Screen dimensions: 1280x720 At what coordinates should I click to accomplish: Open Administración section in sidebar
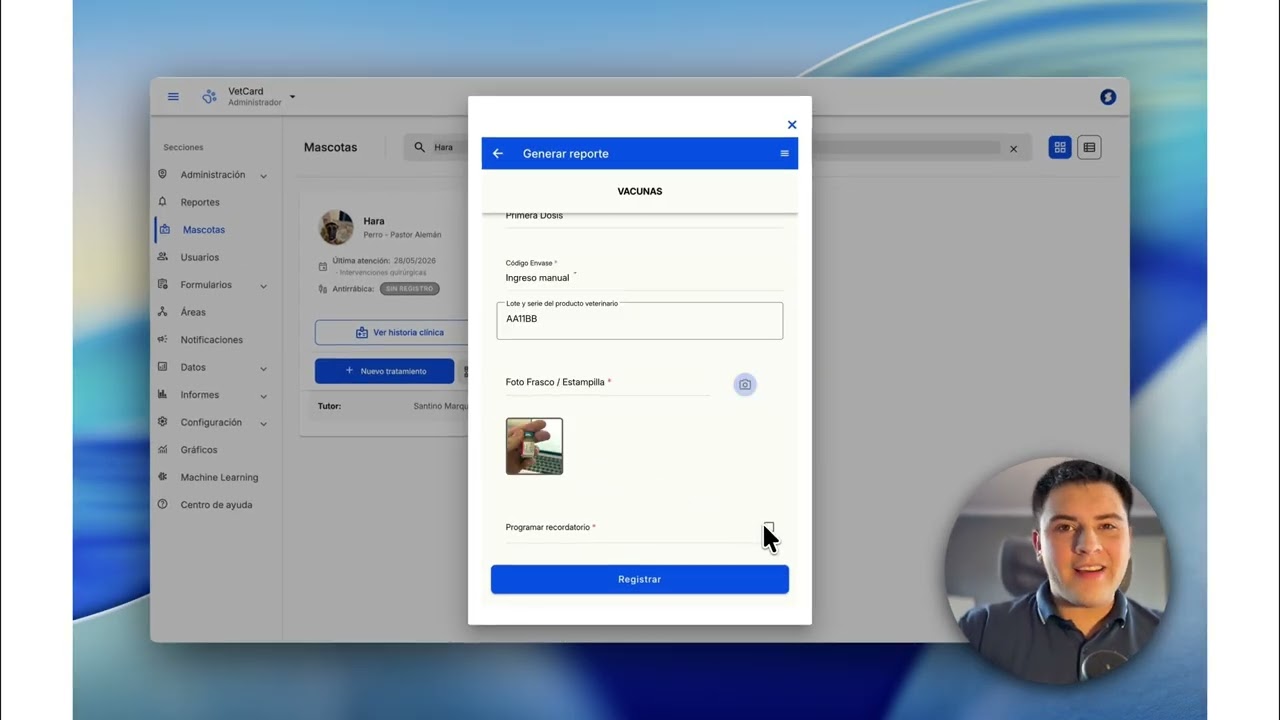pos(212,175)
